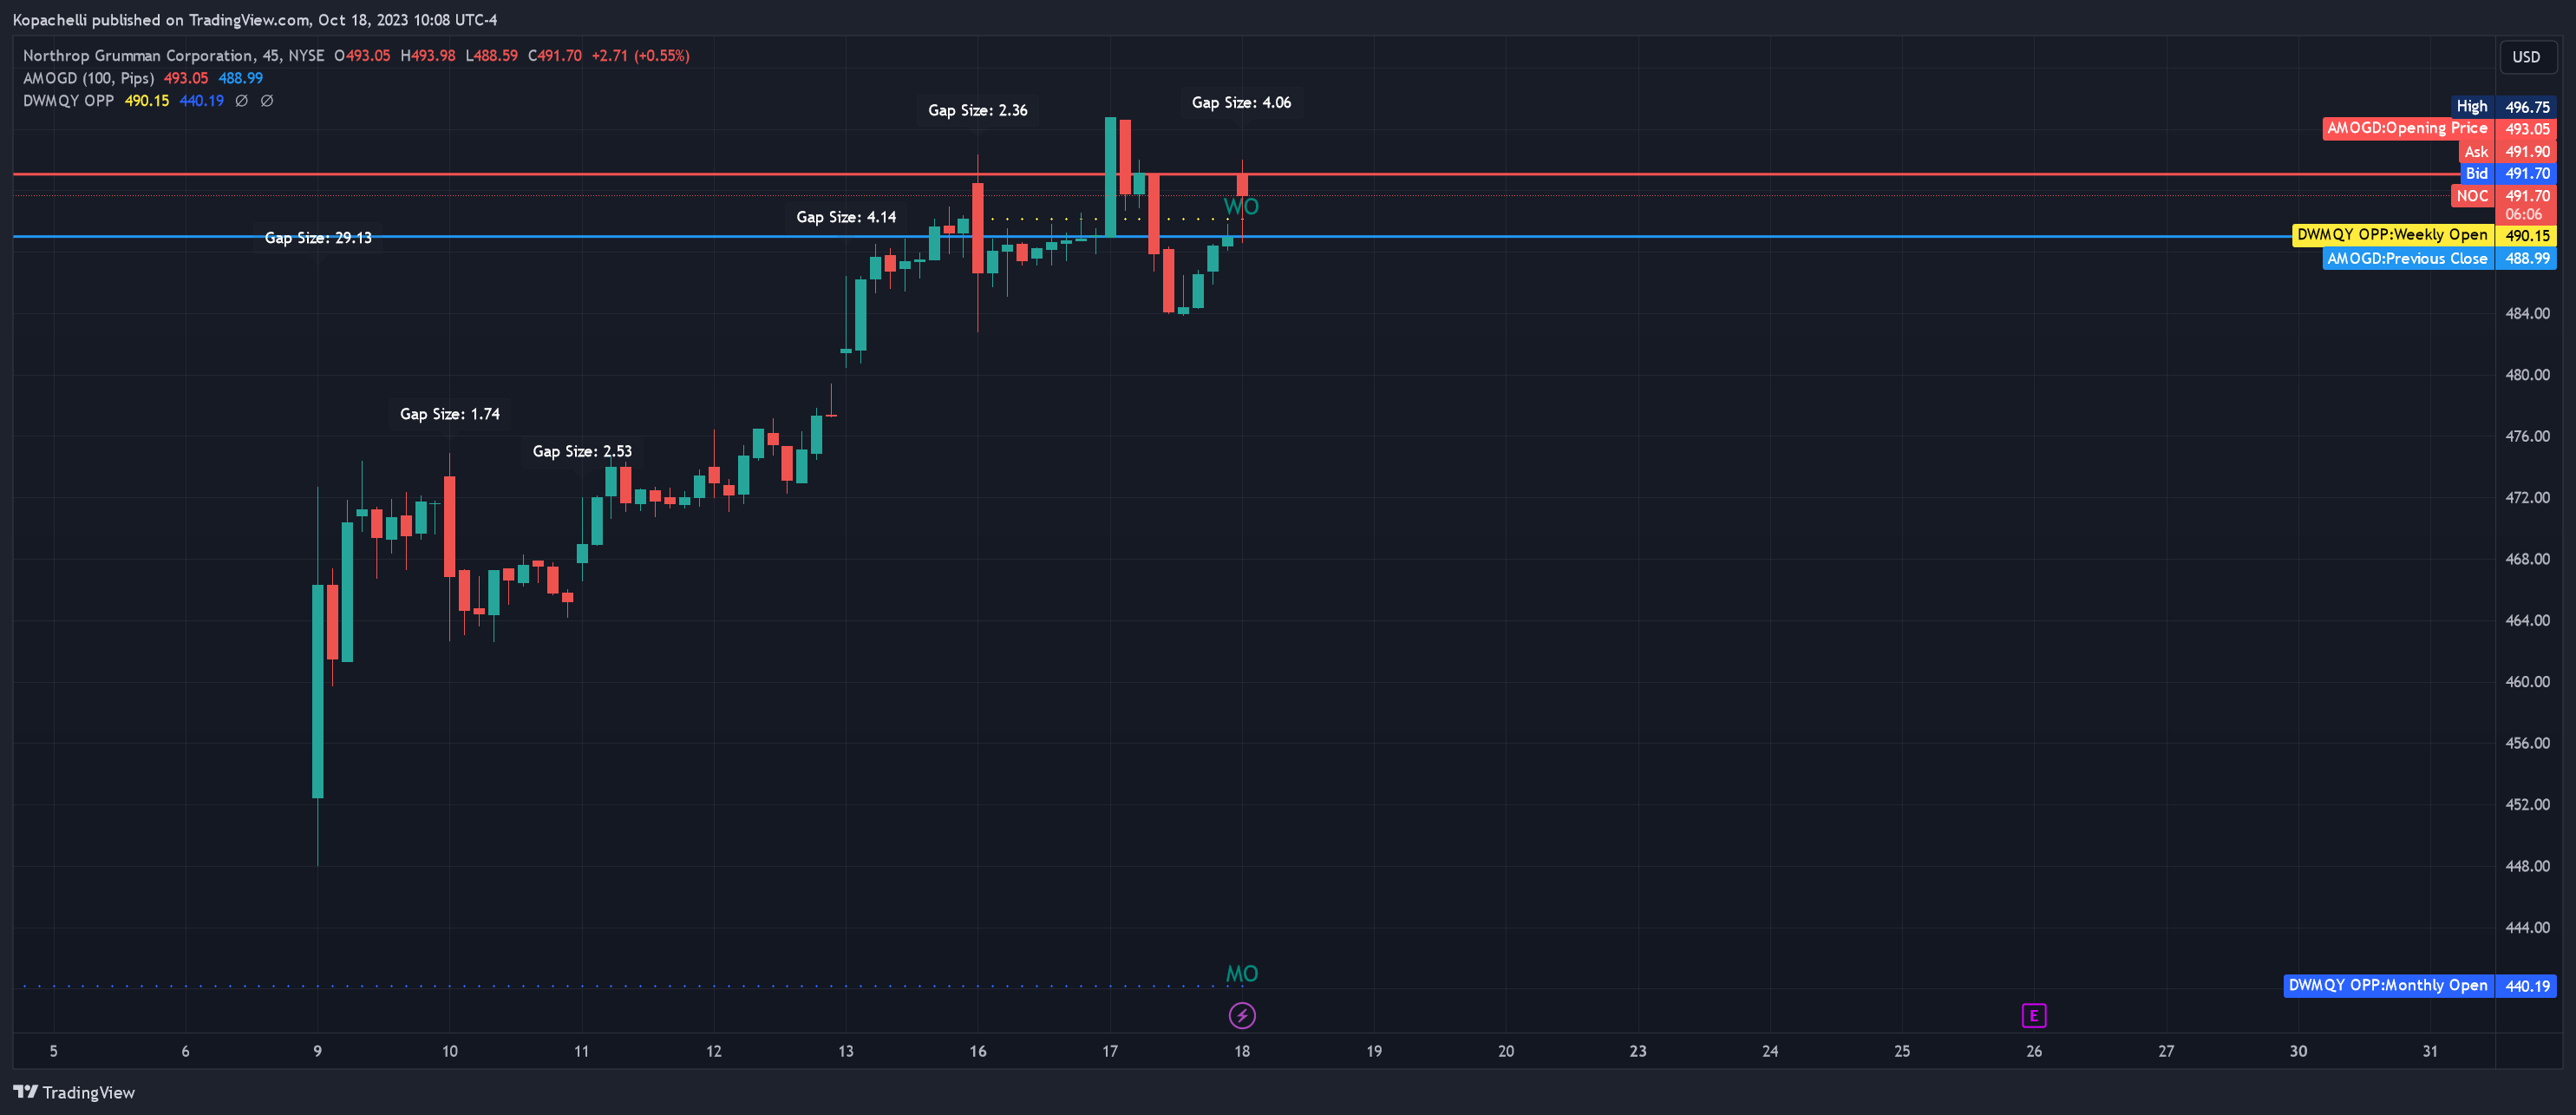Click the Gap Size: 2.53 annotation

tap(582, 452)
